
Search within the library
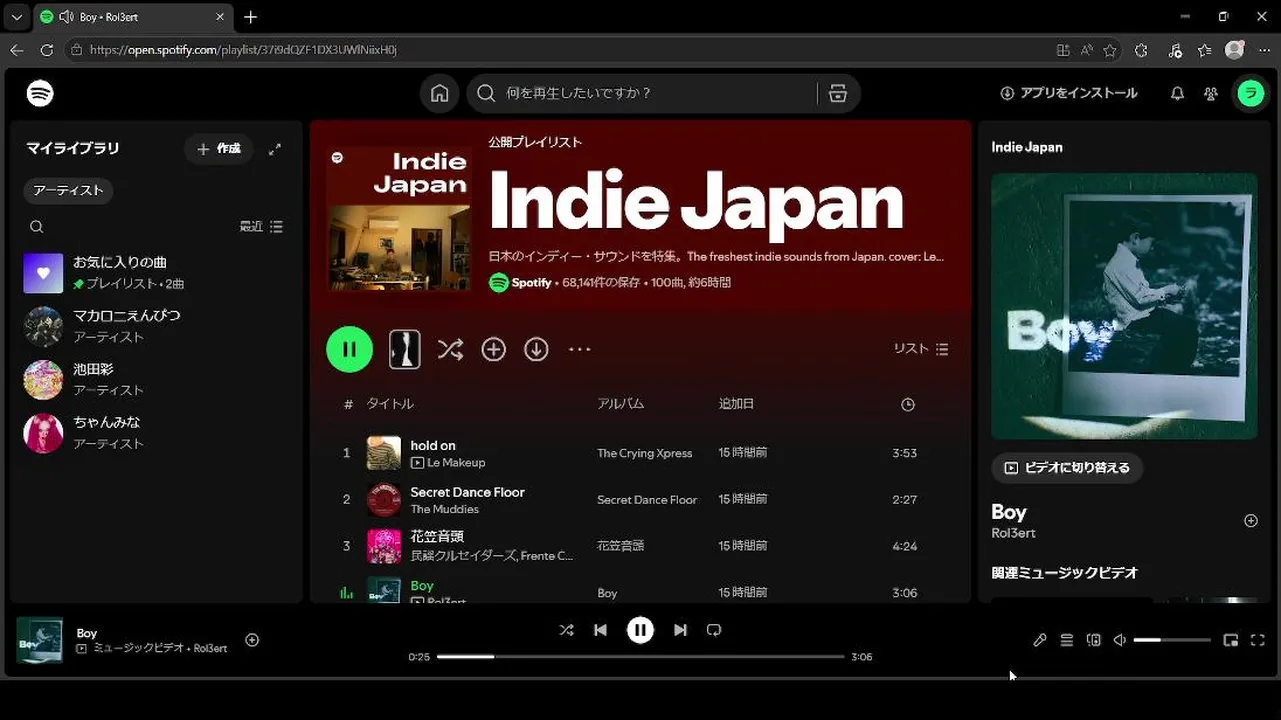pos(37,227)
